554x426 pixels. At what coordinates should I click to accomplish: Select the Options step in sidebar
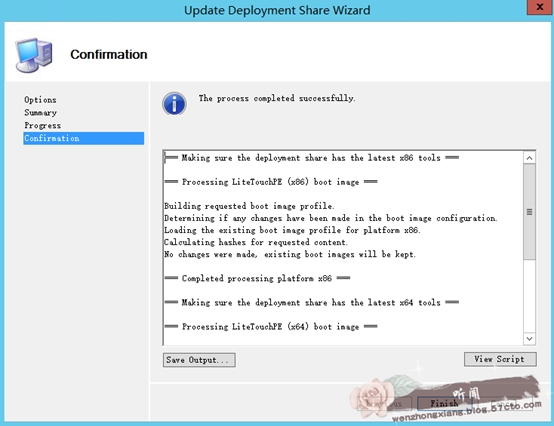tap(40, 100)
